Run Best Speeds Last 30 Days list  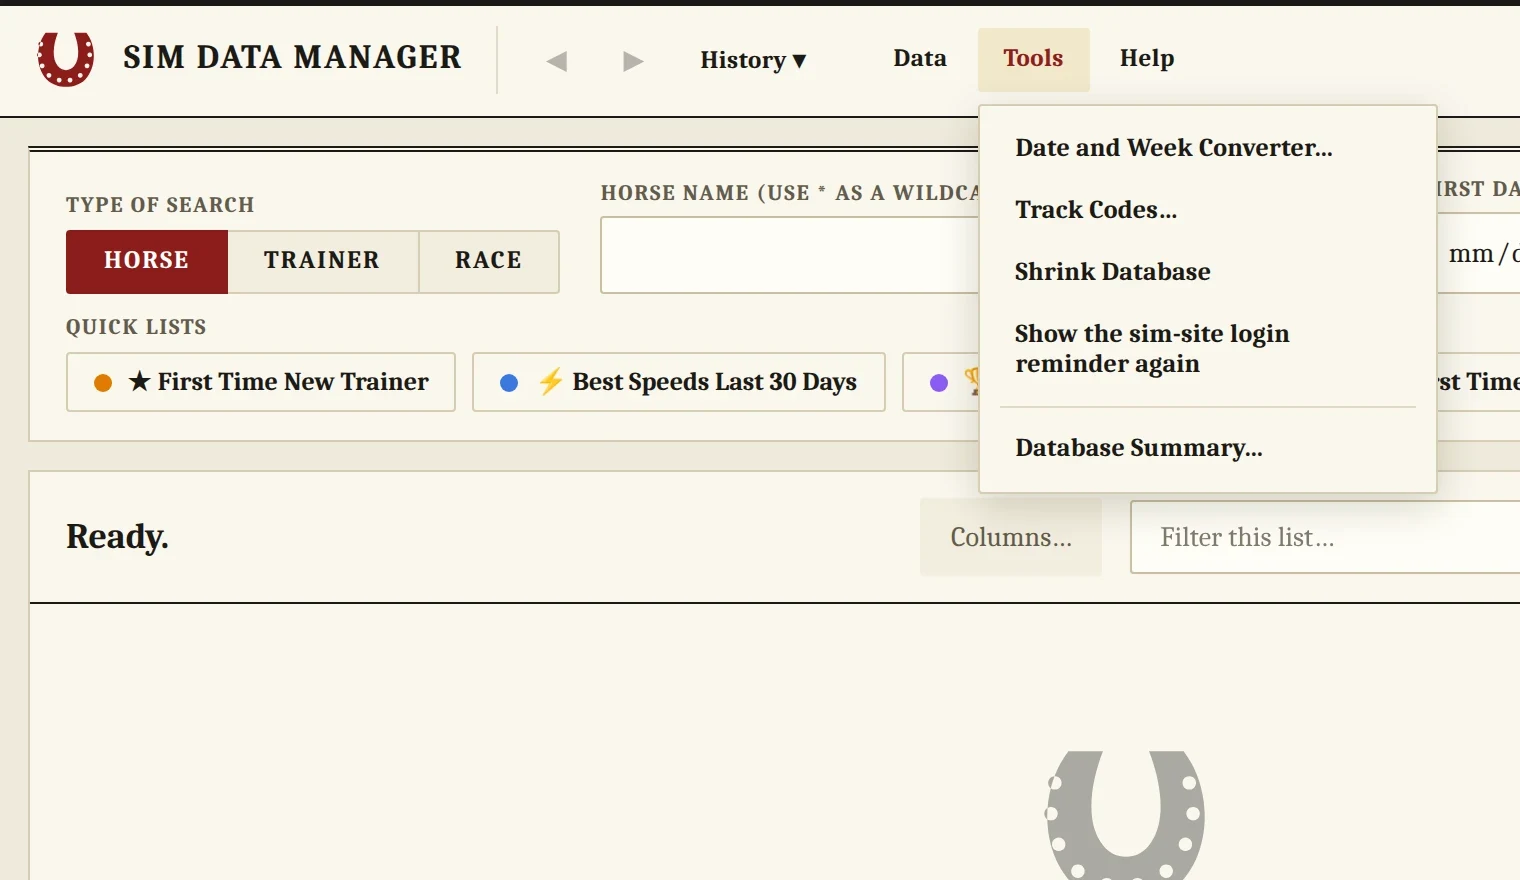[679, 382]
